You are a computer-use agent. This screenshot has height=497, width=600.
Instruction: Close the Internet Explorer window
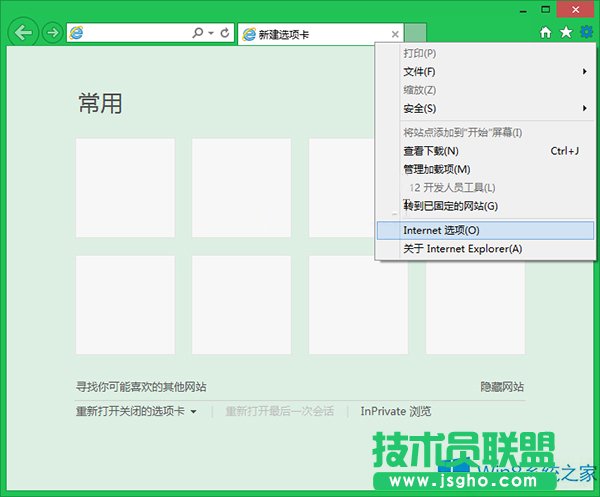[576, 10]
